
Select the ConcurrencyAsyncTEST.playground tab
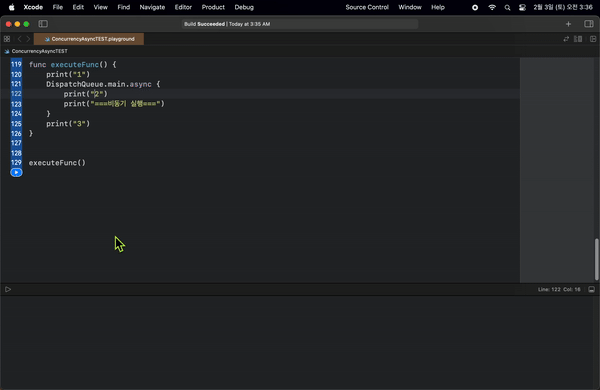click(89, 39)
